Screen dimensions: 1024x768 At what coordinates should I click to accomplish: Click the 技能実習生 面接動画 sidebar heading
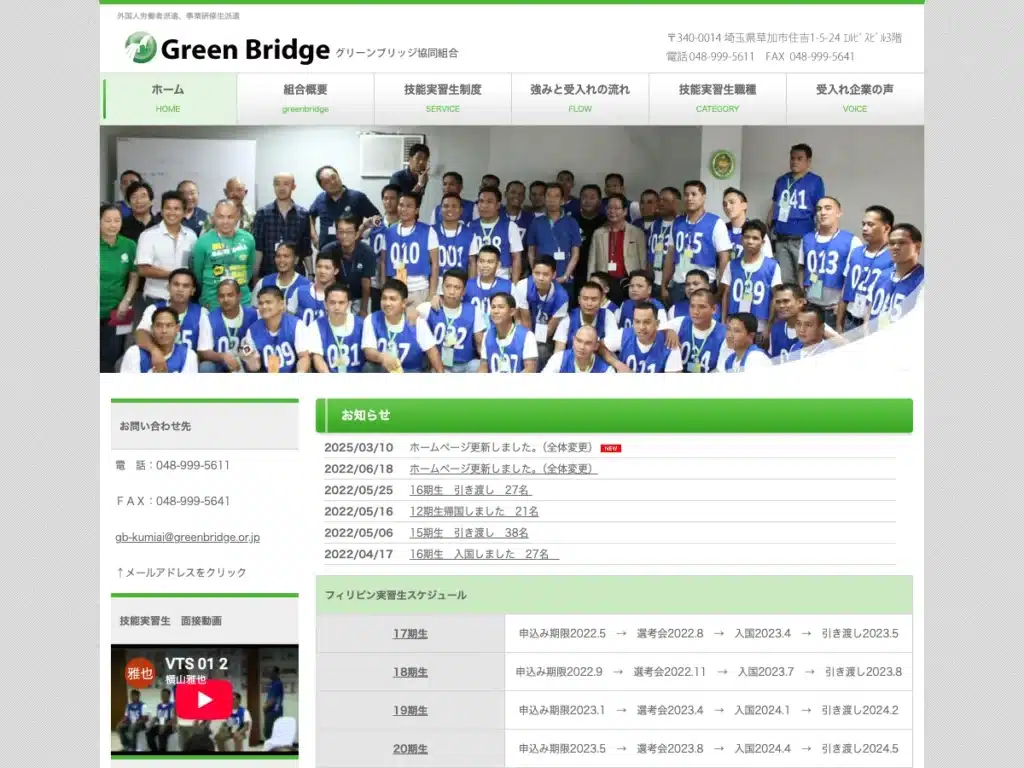tap(170, 620)
